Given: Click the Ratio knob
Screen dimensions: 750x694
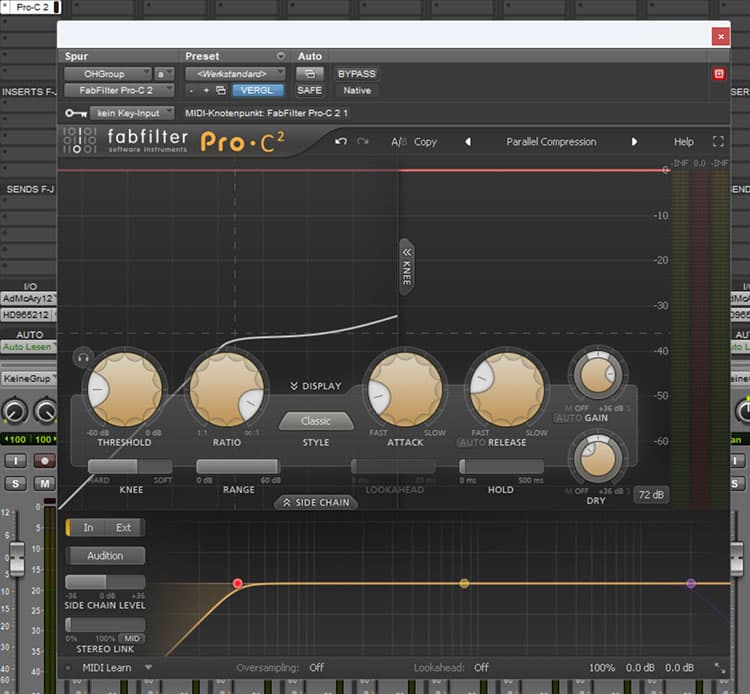Looking at the screenshot, I should click(227, 389).
